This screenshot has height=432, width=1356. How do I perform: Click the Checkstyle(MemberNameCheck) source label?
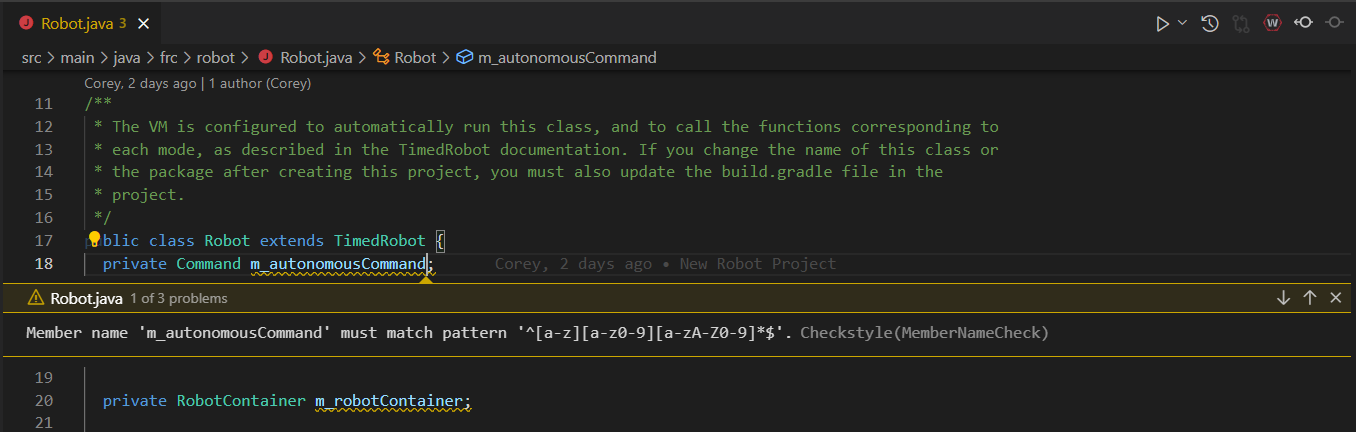[924, 332]
